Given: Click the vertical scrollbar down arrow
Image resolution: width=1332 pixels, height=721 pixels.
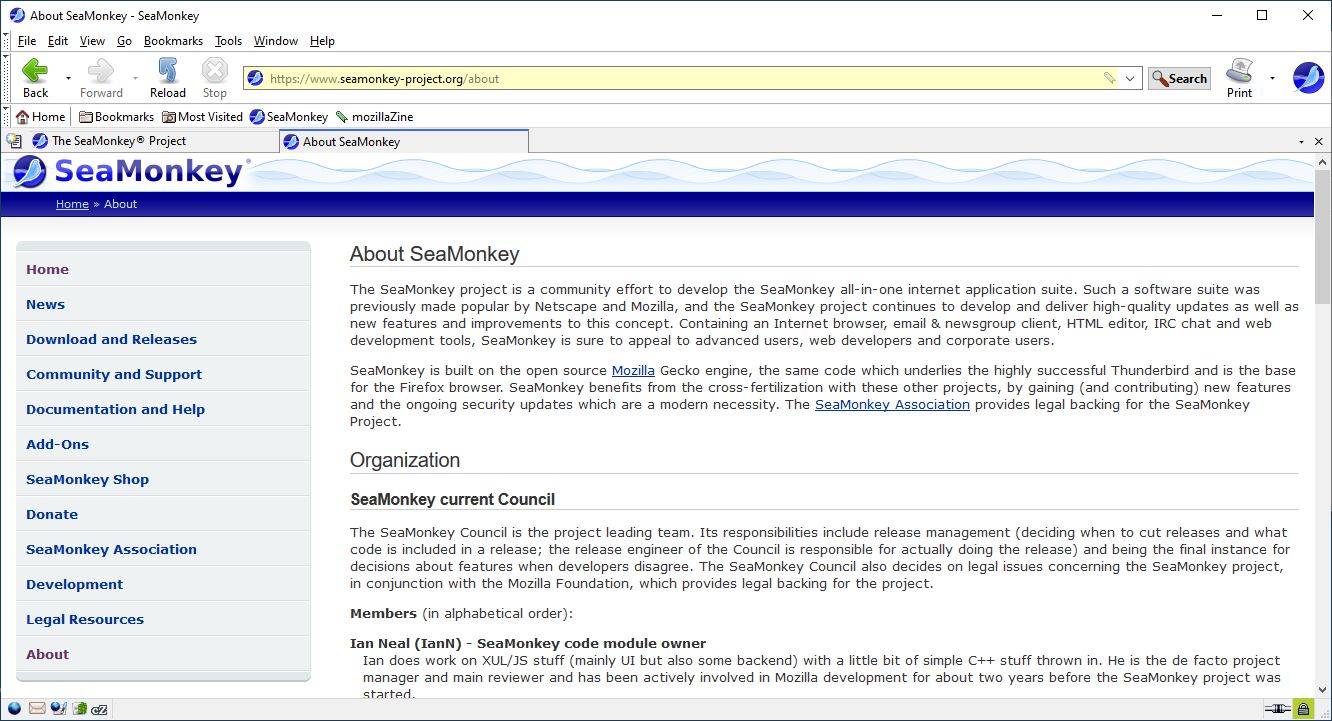Looking at the screenshot, I should 1322,689.
